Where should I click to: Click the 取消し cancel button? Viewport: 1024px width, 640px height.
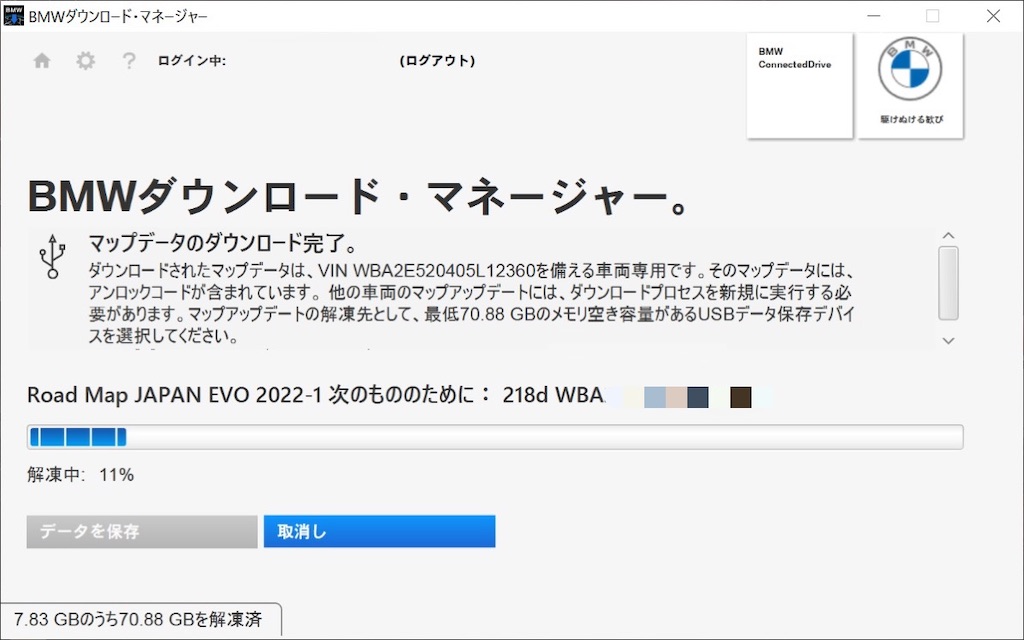379,531
